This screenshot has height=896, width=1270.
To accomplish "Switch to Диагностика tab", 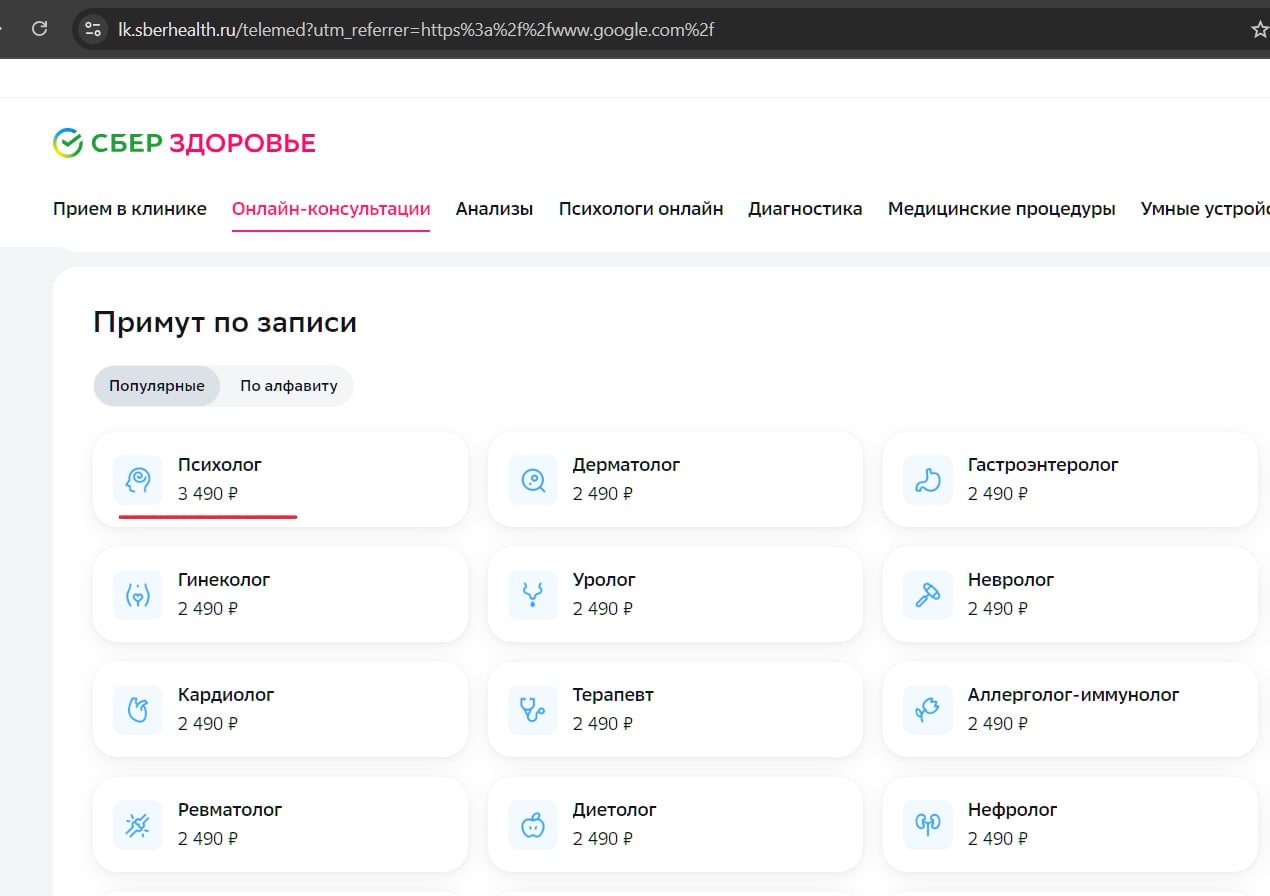I will point(805,209).
